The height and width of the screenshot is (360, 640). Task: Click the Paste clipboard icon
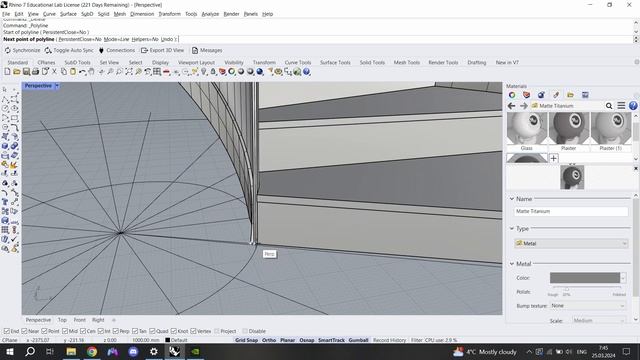(73, 72)
